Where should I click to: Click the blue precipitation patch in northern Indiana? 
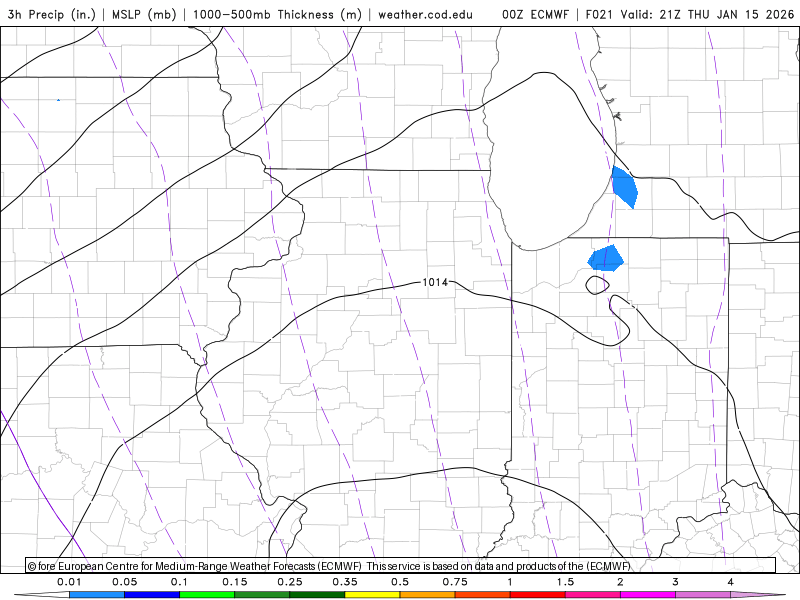pos(606,258)
